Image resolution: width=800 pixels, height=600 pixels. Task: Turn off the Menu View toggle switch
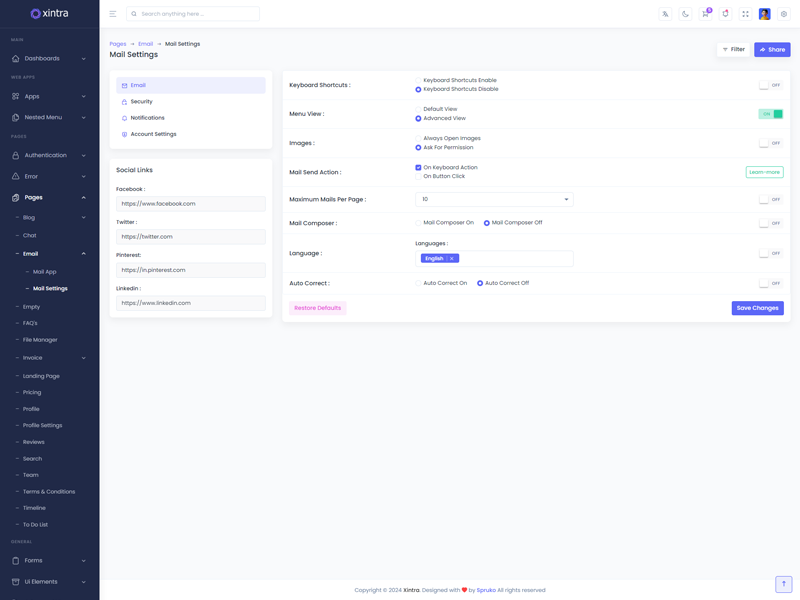coord(770,114)
